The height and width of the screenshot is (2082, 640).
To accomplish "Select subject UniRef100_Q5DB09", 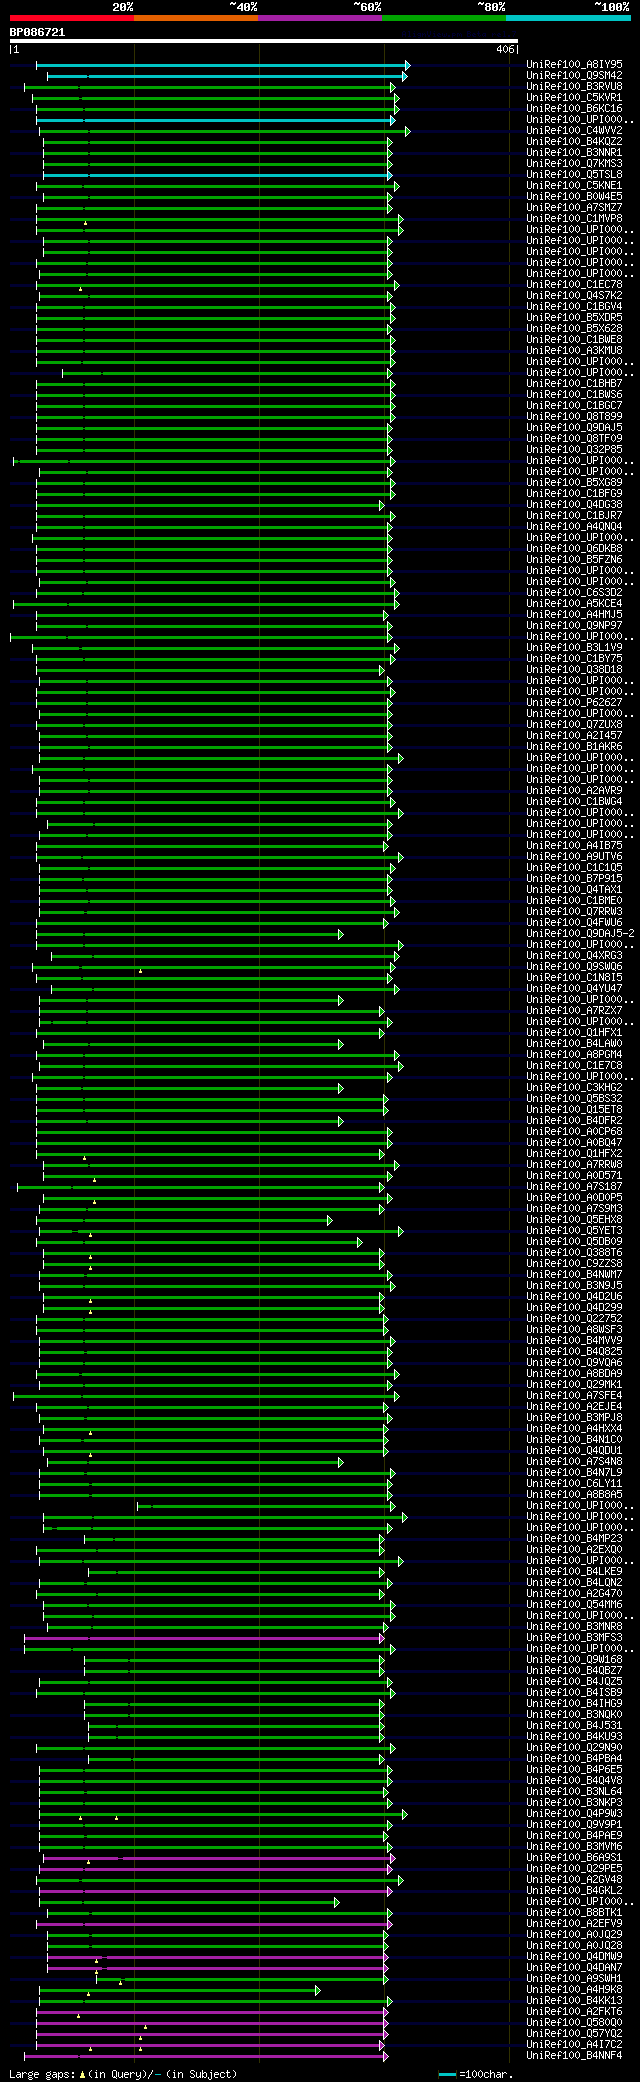I will point(574,1241).
